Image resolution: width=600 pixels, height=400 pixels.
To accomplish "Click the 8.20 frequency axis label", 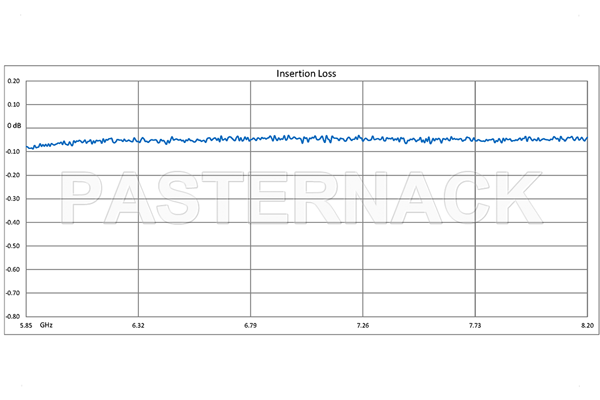I will point(586,326).
